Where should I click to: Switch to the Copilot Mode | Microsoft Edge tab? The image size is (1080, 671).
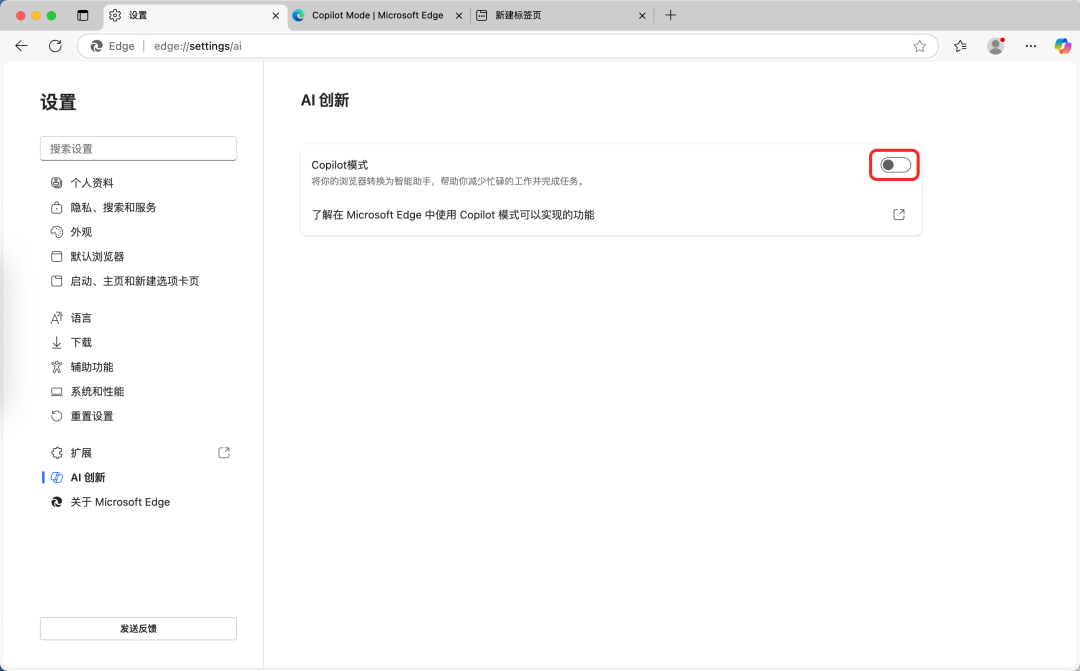click(377, 15)
